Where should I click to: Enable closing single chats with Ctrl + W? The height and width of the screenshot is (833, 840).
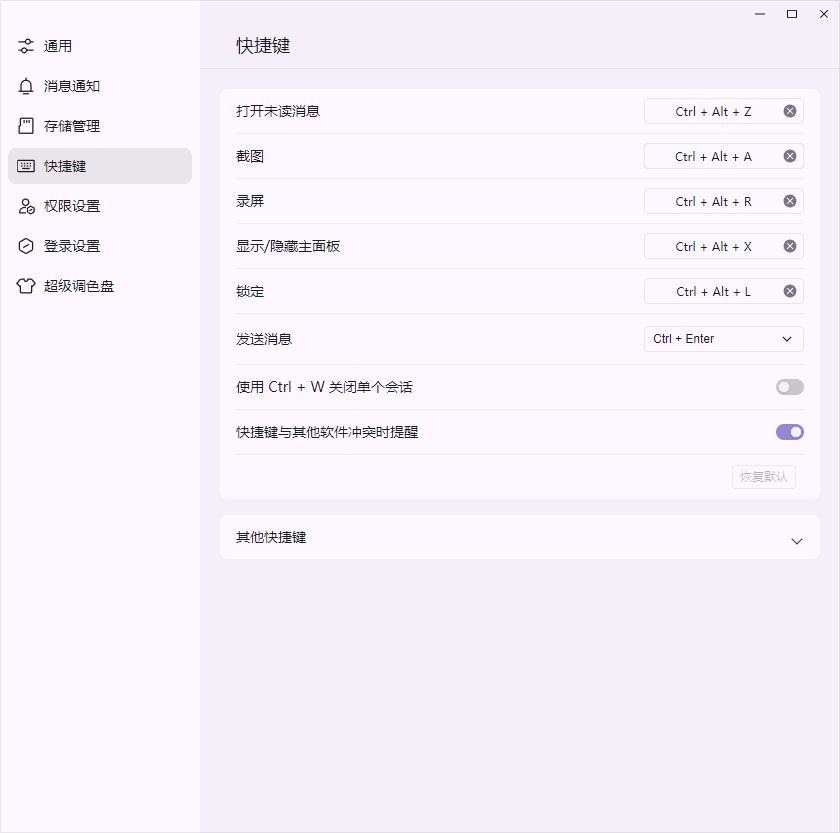pos(789,387)
